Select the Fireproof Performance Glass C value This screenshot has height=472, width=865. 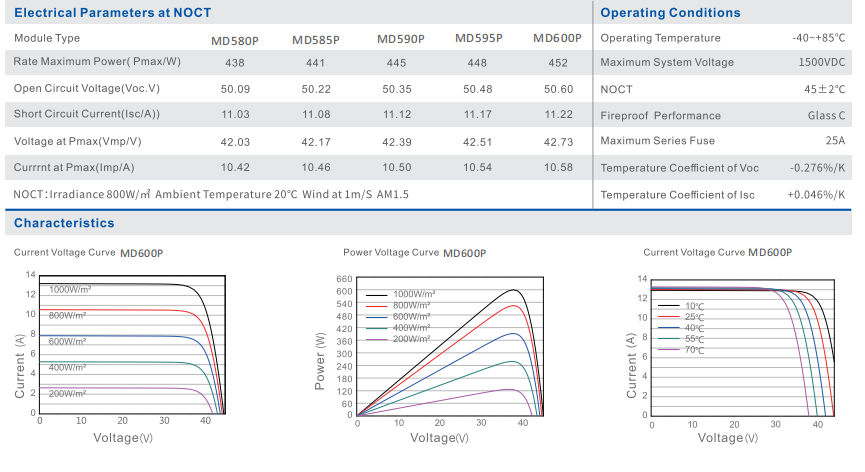pos(826,115)
